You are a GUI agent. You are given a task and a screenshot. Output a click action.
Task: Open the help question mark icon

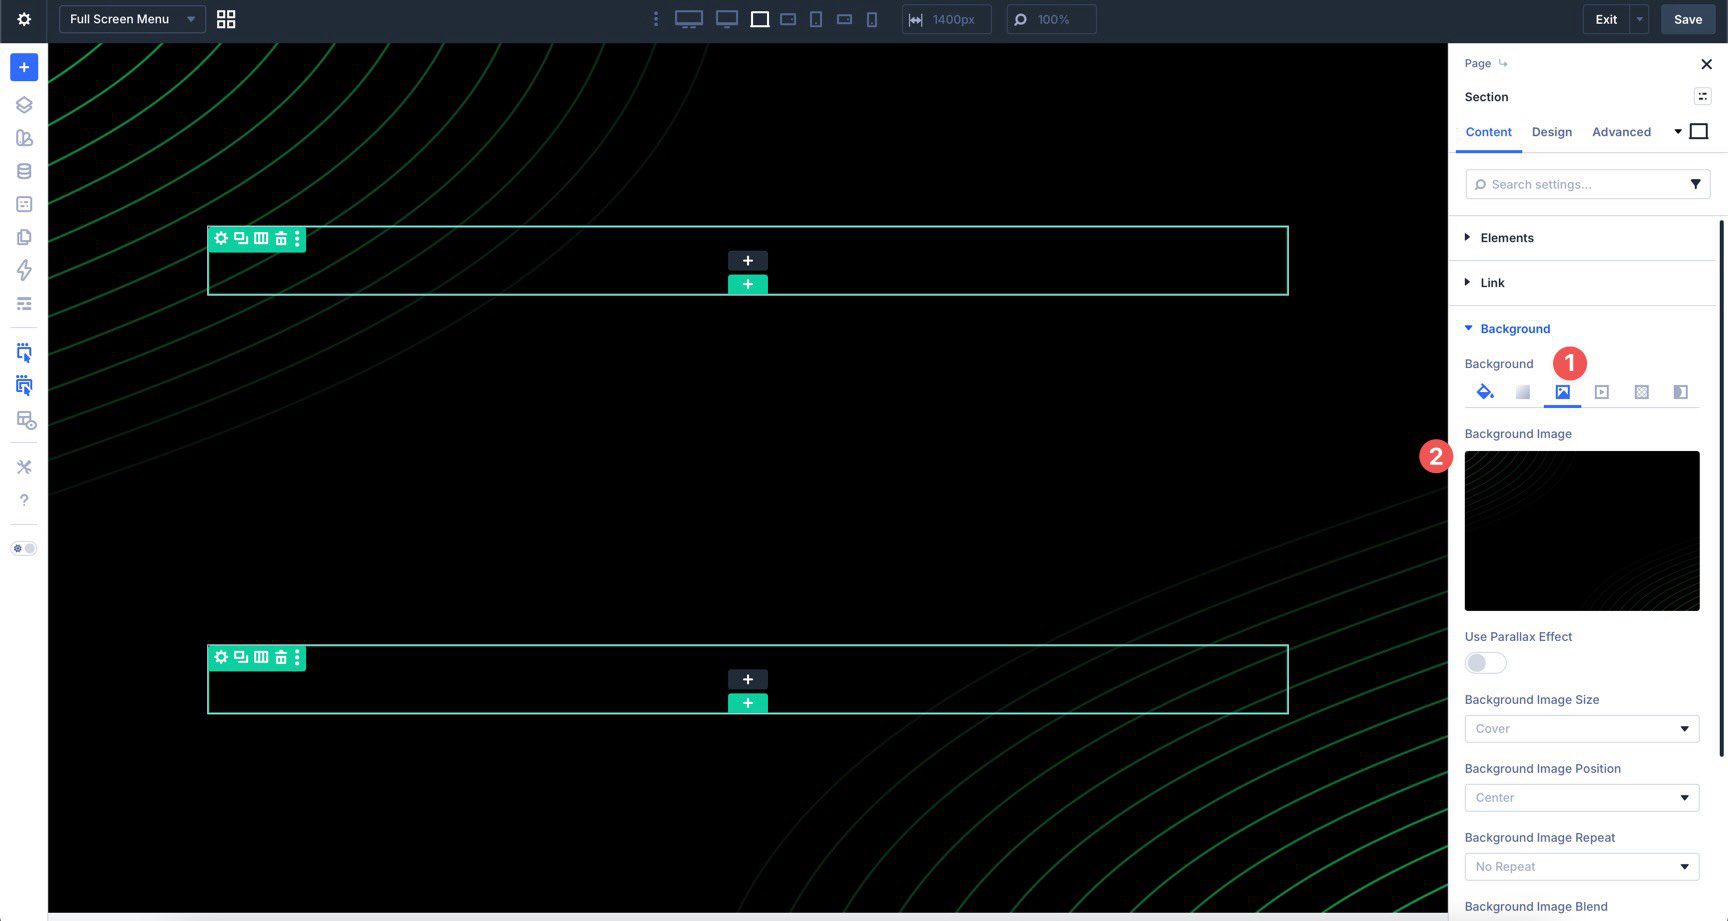coord(24,500)
